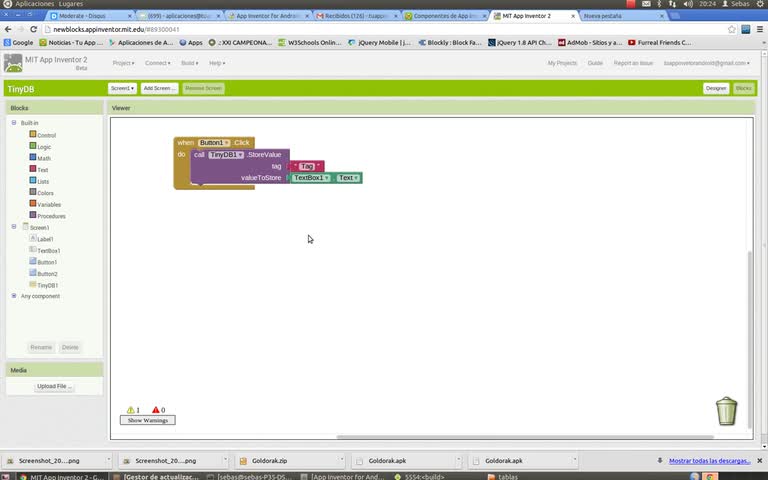
Task: Bookmark this page with star icon
Action: coord(732,29)
